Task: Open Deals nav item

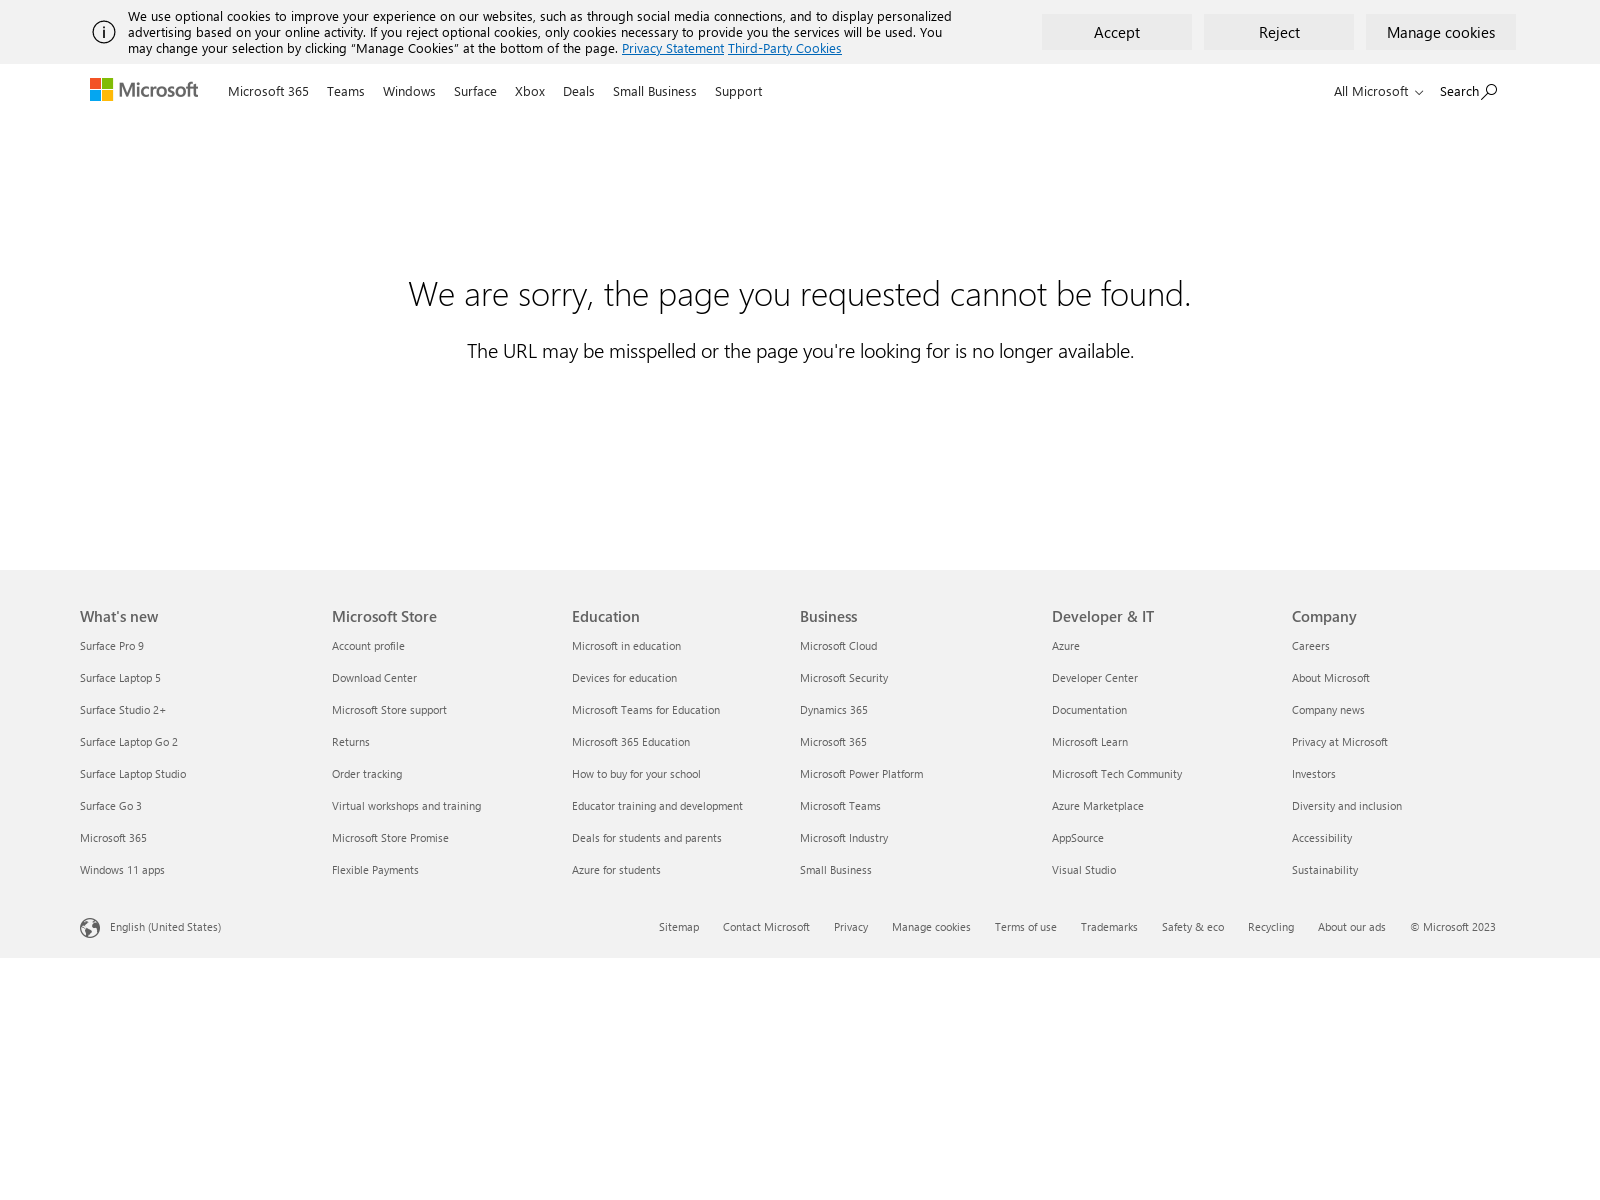Action: (579, 91)
